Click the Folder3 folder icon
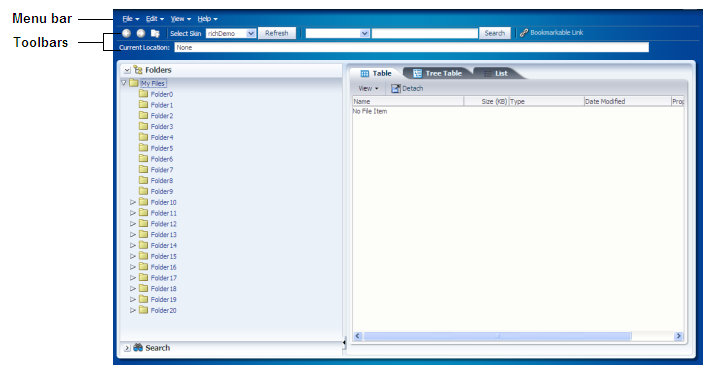 [x=143, y=126]
